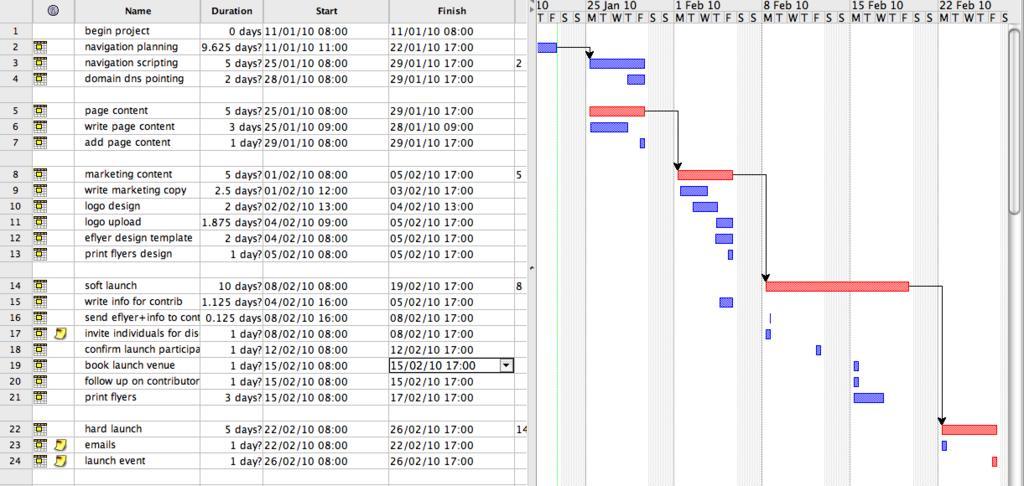This screenshot has width=1024, height=486.
Task: Click the Duration column header
Action: click(232, 11)
